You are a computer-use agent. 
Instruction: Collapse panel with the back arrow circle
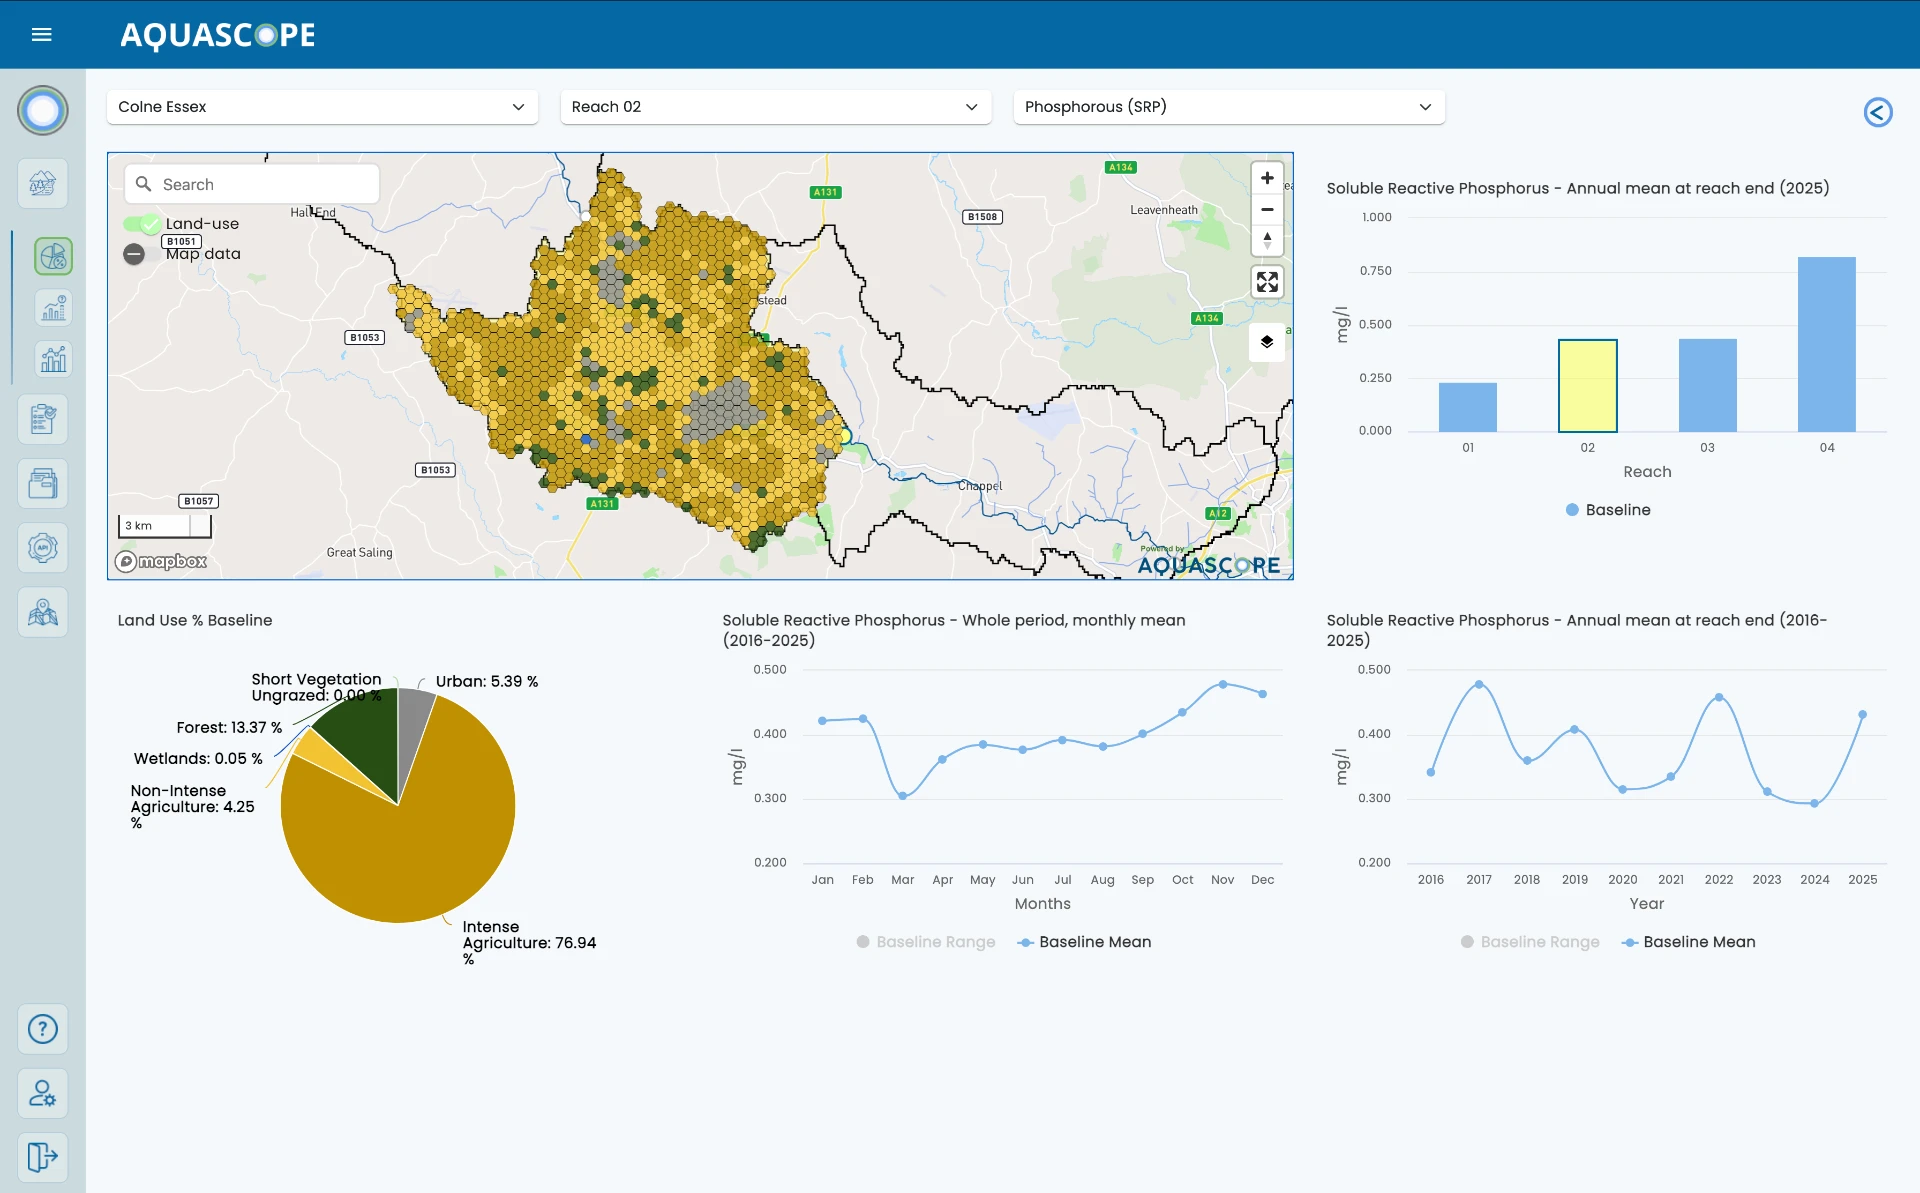click(1878, 112)
